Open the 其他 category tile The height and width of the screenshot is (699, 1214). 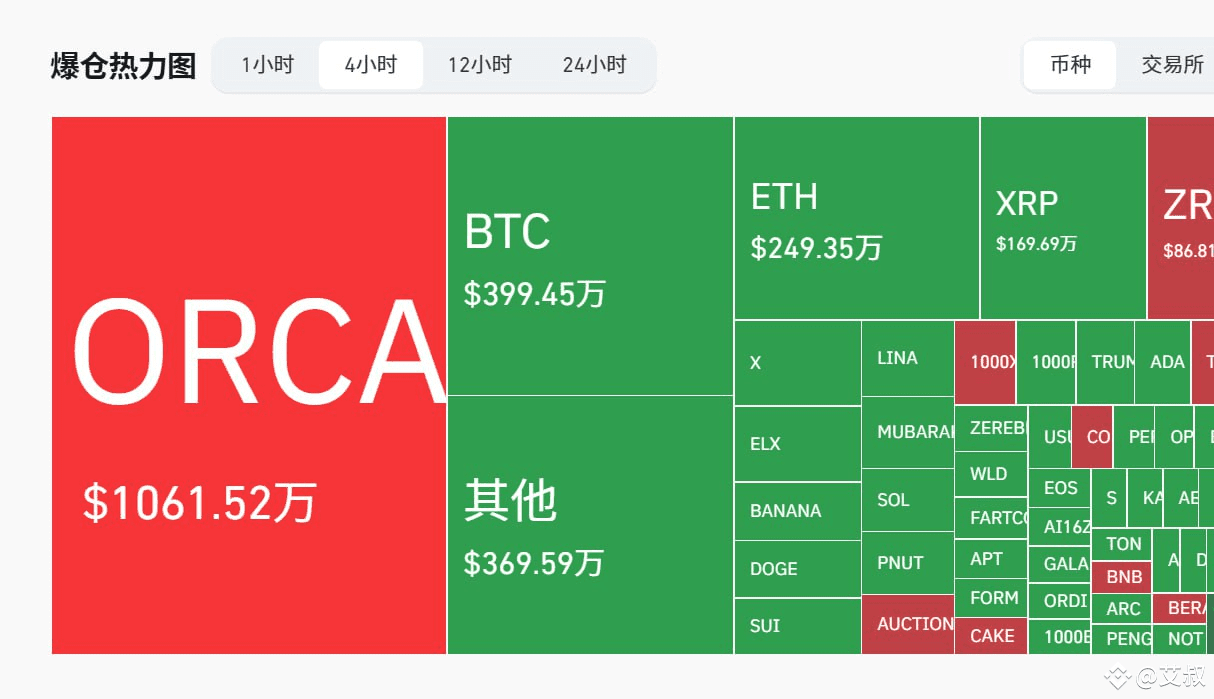(x=589, y=530)
